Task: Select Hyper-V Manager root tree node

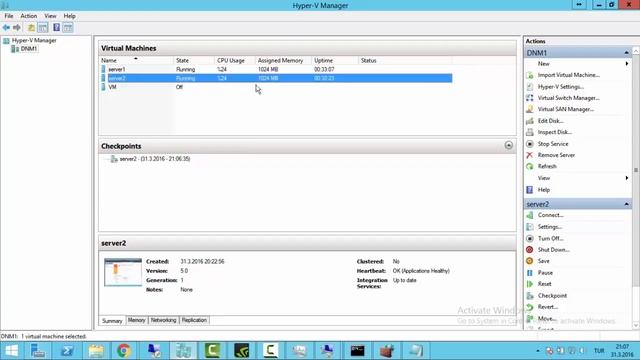Action: [34, 40]
